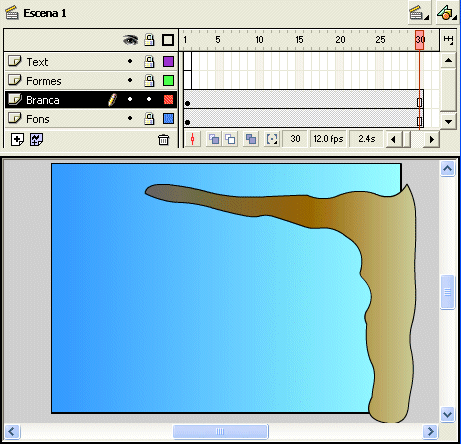The image size is (461, 444).
Task: Toggle Edit Multiple Frames
Action: click(x=251, y=139)
